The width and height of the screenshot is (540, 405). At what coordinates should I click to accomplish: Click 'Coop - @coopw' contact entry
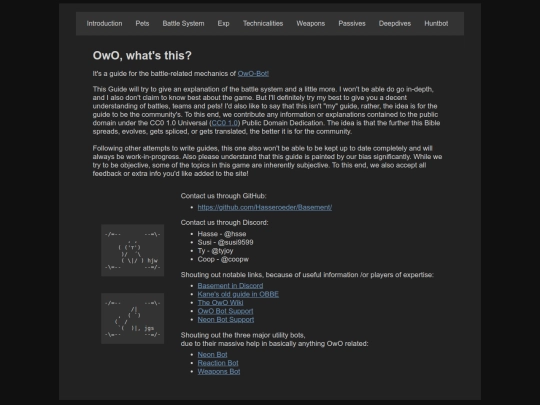223,259
